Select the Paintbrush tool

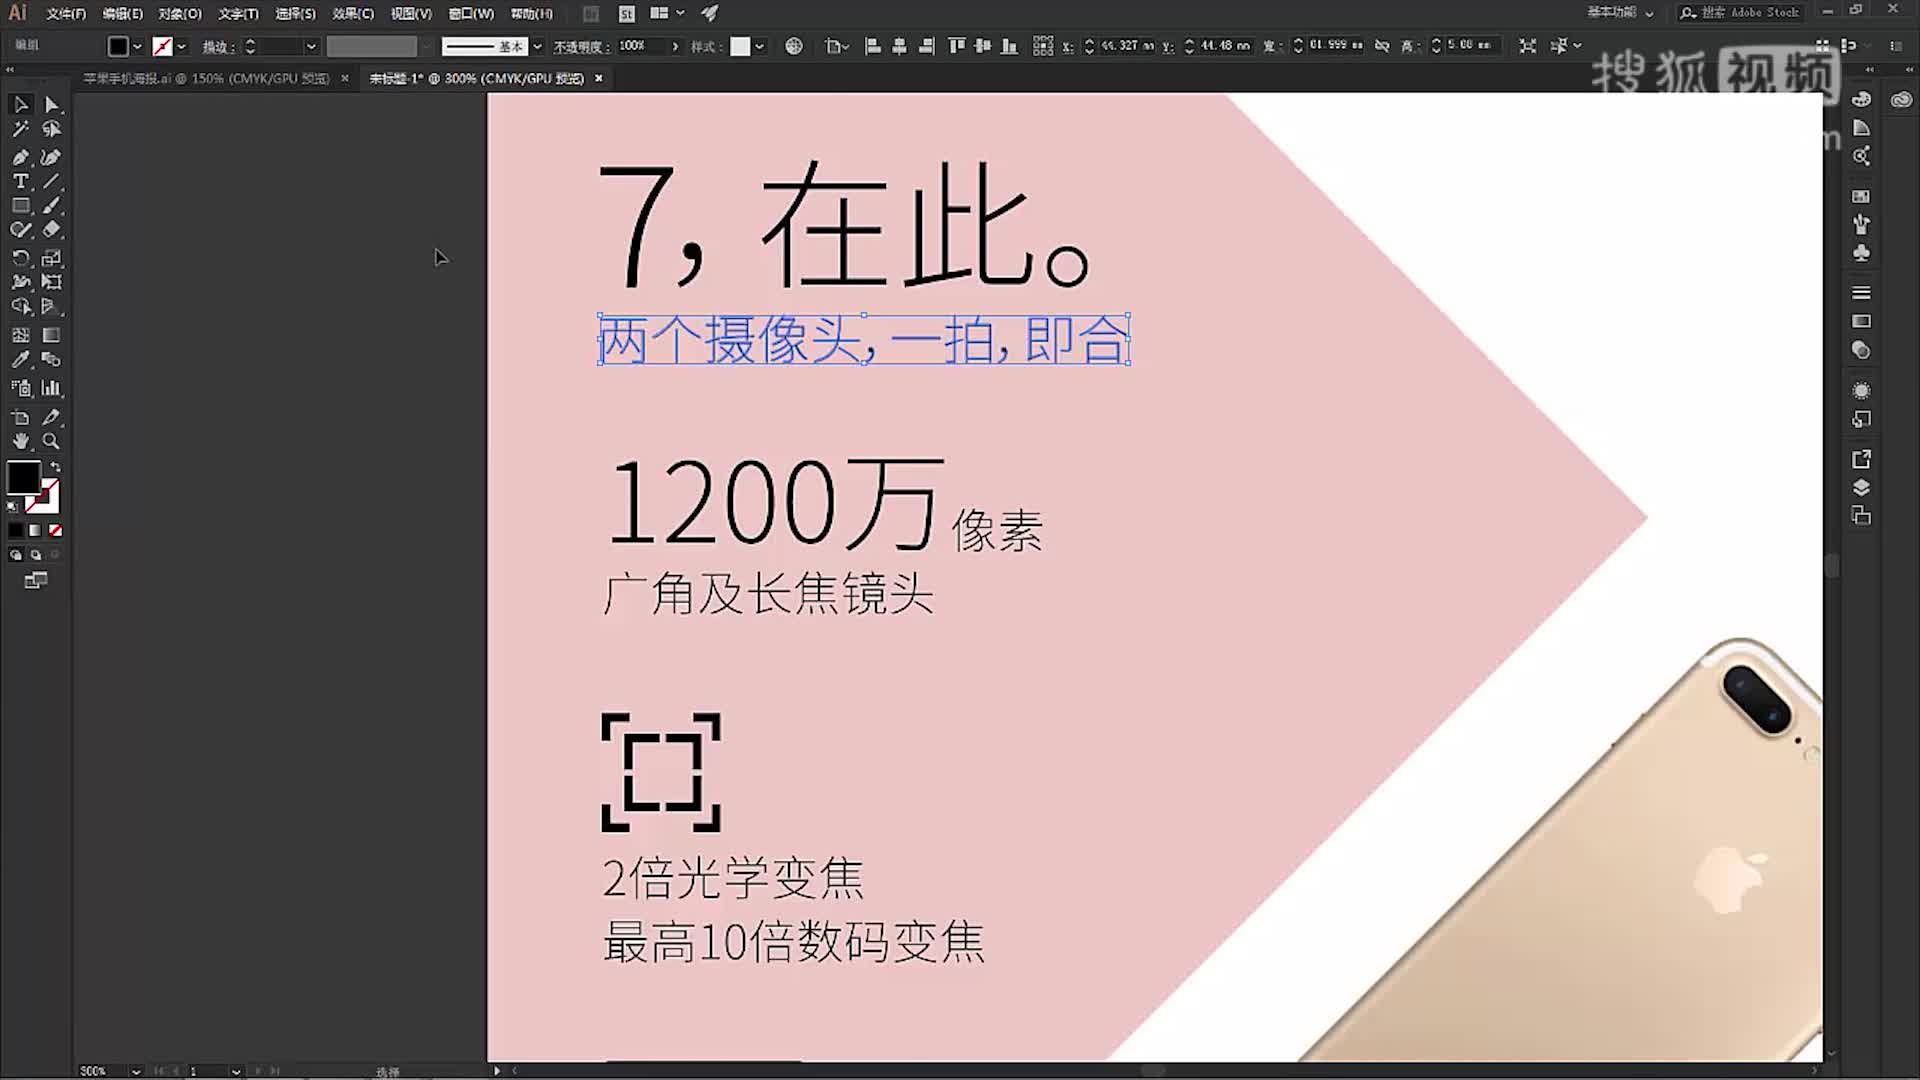click(52, 205)
